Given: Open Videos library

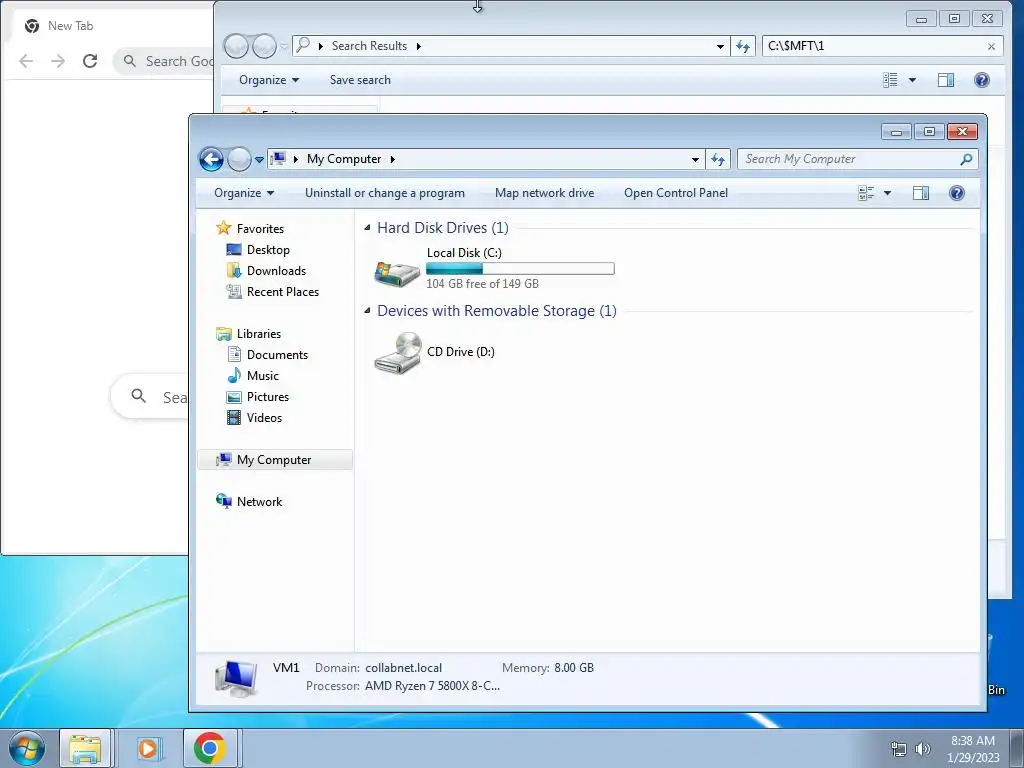Looking at the screenshot, I should click(x=264, y=418).
